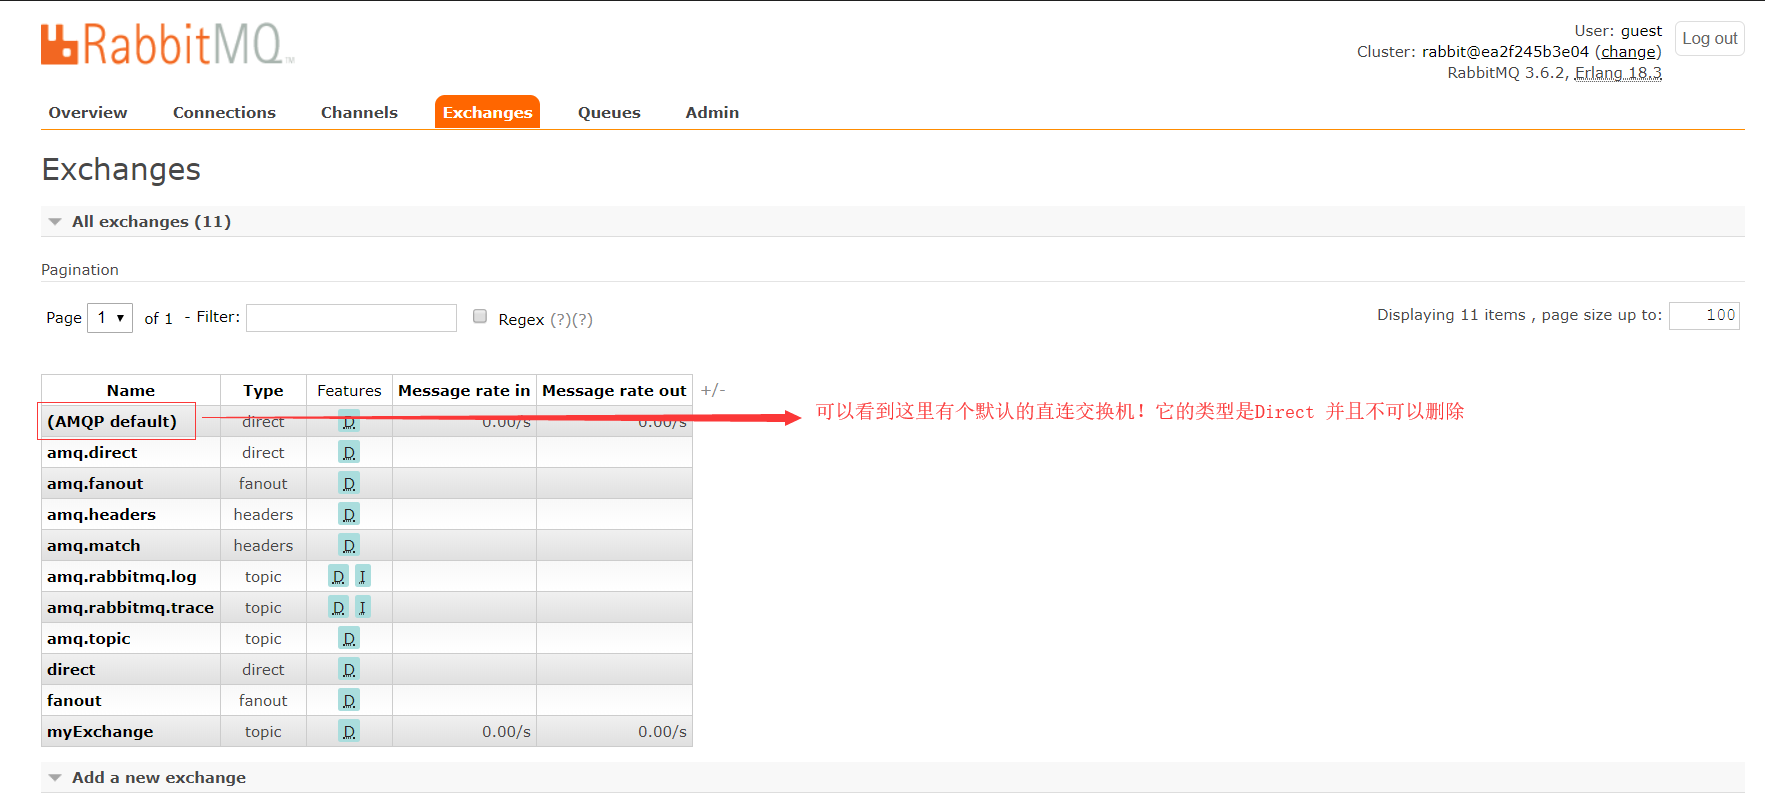Click the Exchanges page heading

point(121,170)
